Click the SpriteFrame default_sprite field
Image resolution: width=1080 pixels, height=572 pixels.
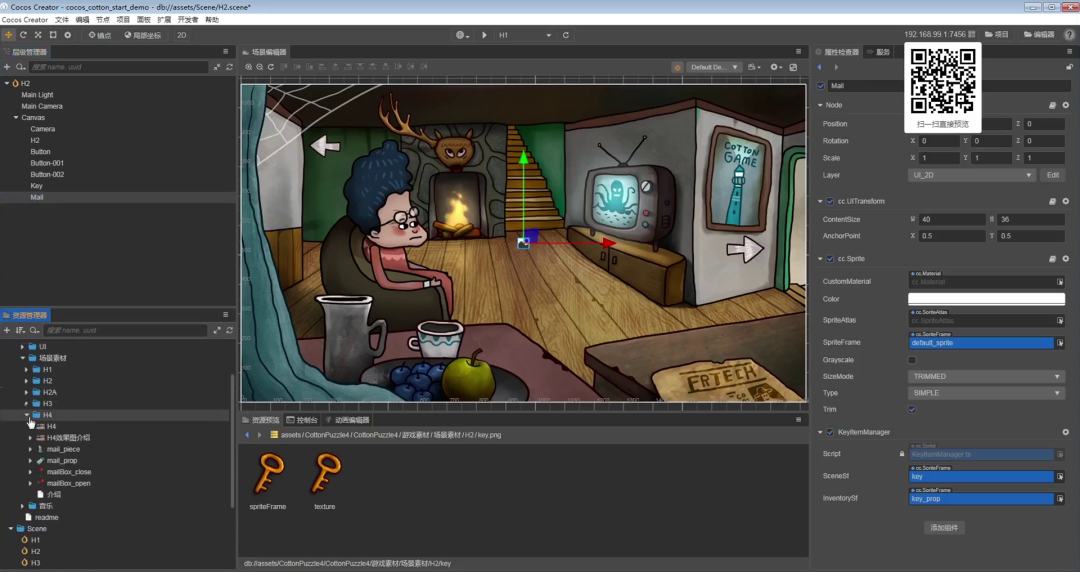(x=981, y=343)
